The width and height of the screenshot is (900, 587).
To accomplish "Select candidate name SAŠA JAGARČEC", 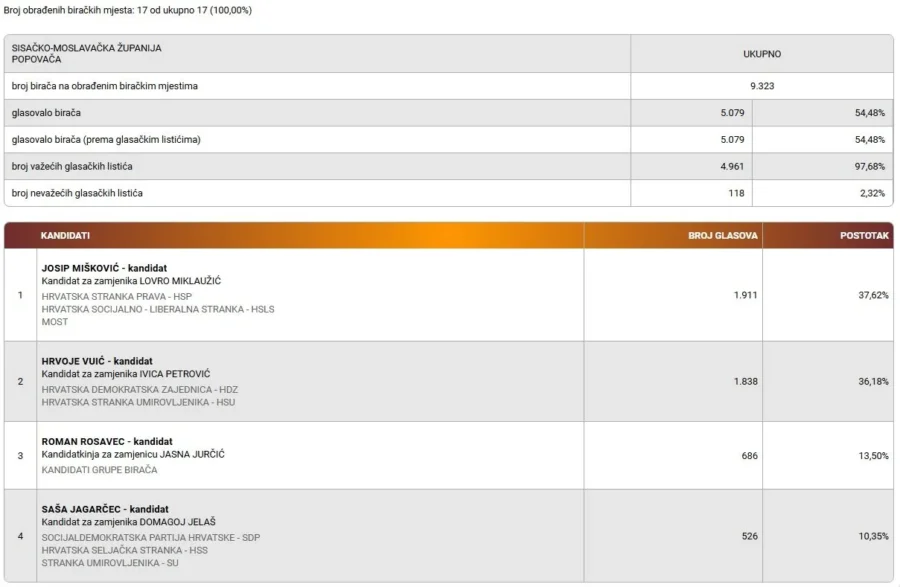I will tap(81, 509).
